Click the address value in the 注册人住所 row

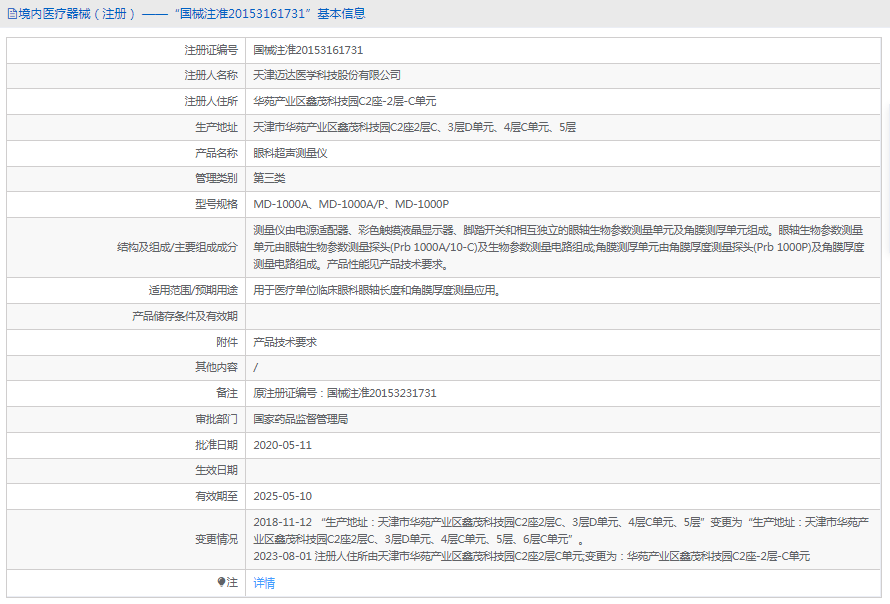[x=345, y=101]
